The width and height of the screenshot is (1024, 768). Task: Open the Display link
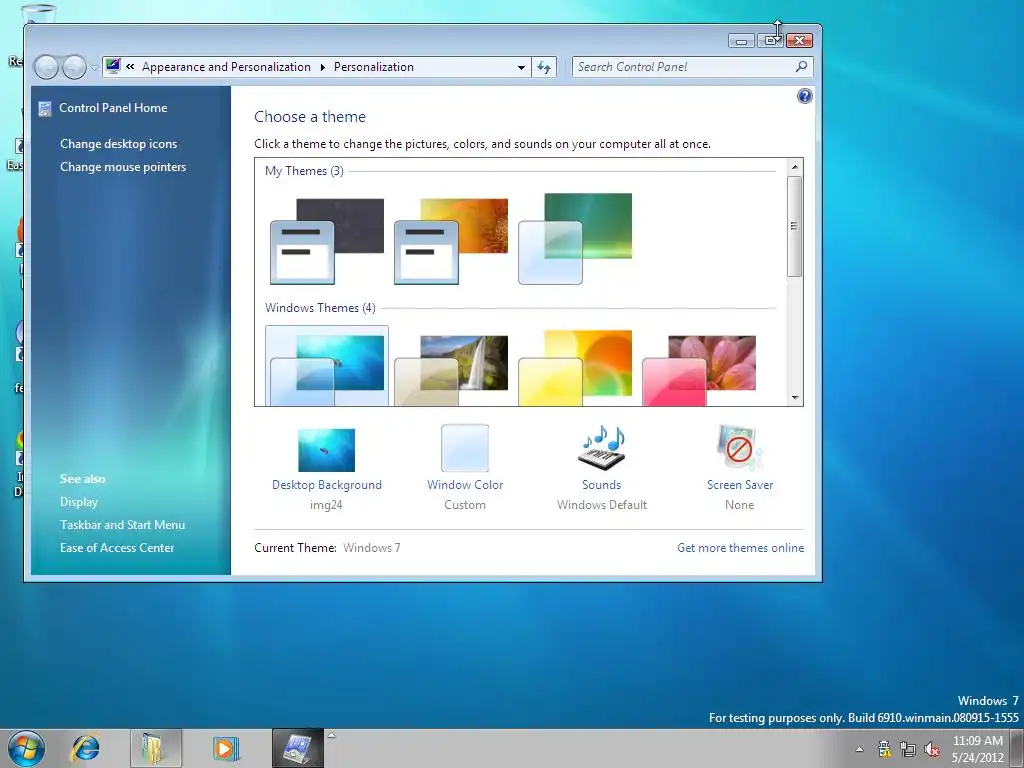(79, 502)
